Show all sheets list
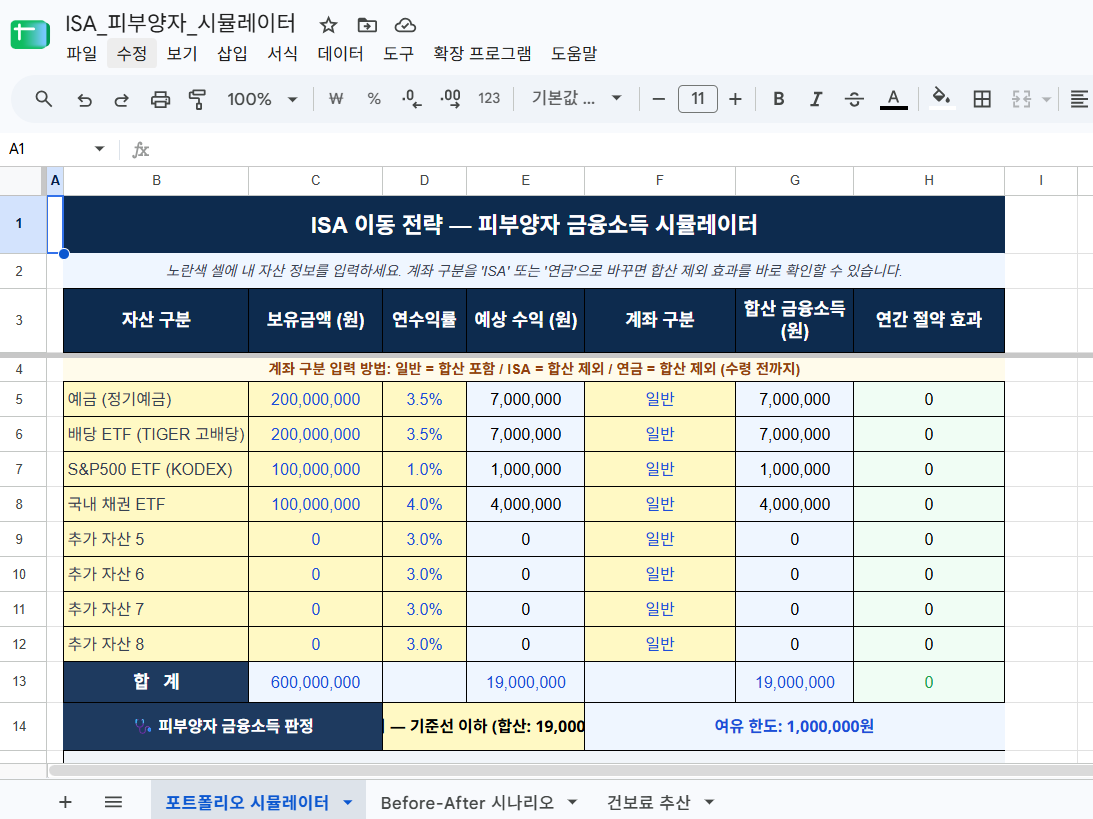The height and width of the screenshot is (819, 1093). point(113,802)
